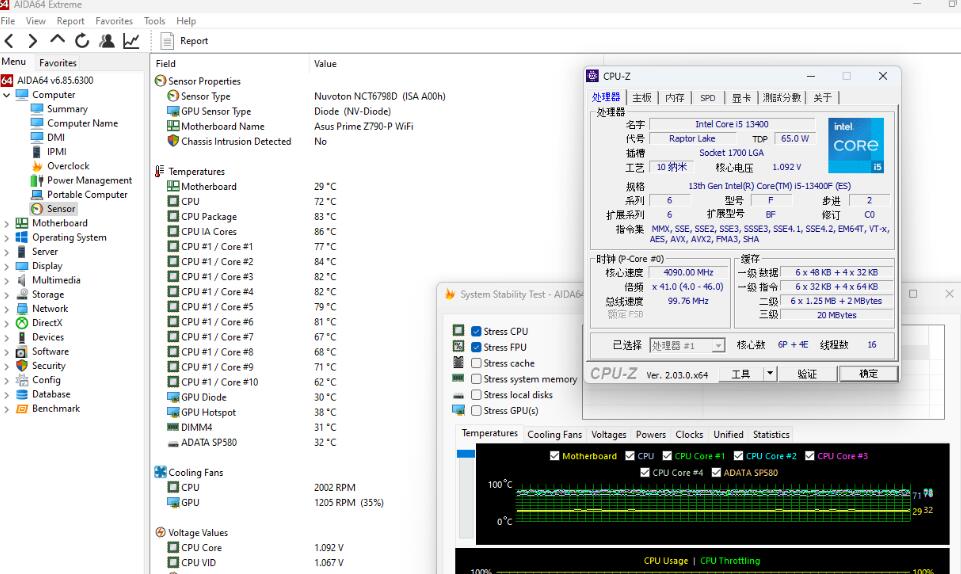Select the AIDA64 v6.85.6300 root node
The width and height of the screenshot is (961, 574).
55,80
